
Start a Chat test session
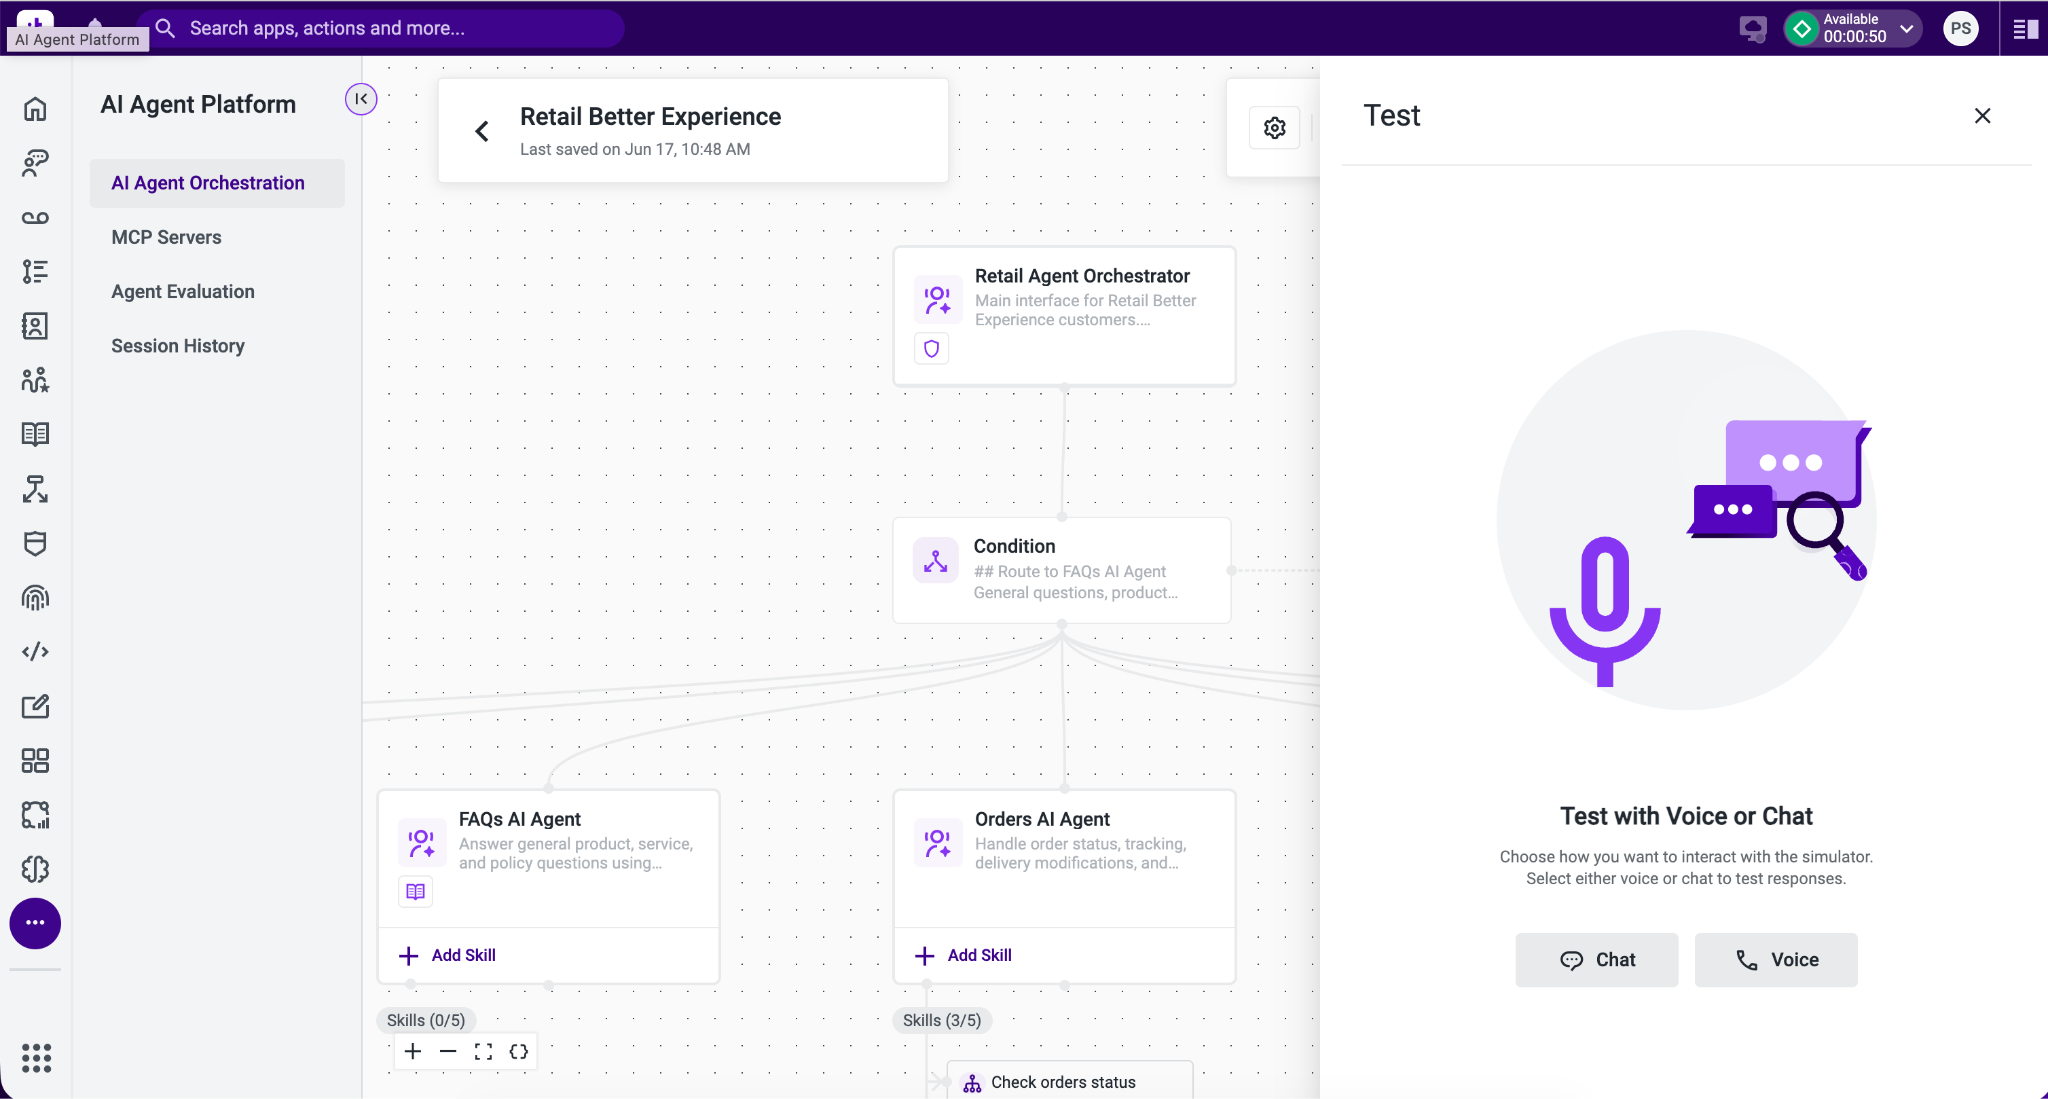click(1596, 960)
